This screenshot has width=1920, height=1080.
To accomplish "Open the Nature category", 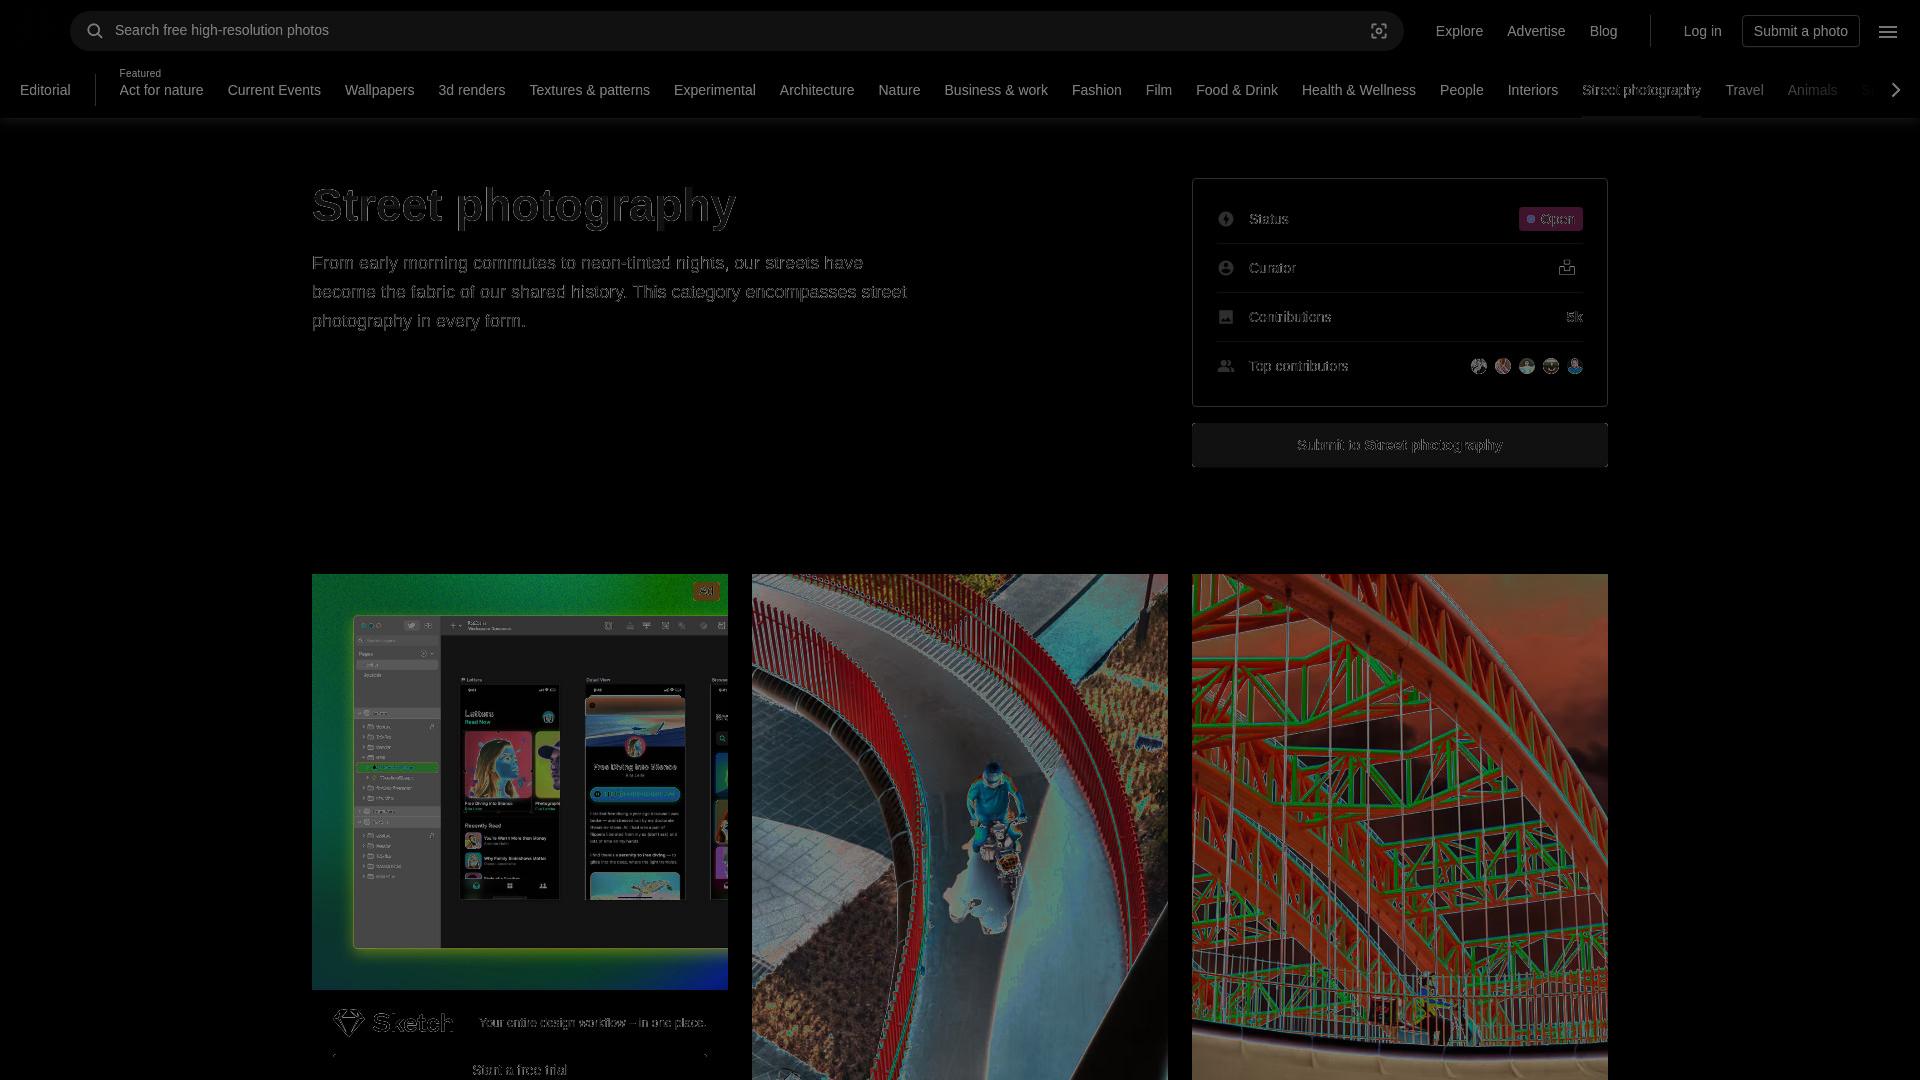I will click(899, 90).
